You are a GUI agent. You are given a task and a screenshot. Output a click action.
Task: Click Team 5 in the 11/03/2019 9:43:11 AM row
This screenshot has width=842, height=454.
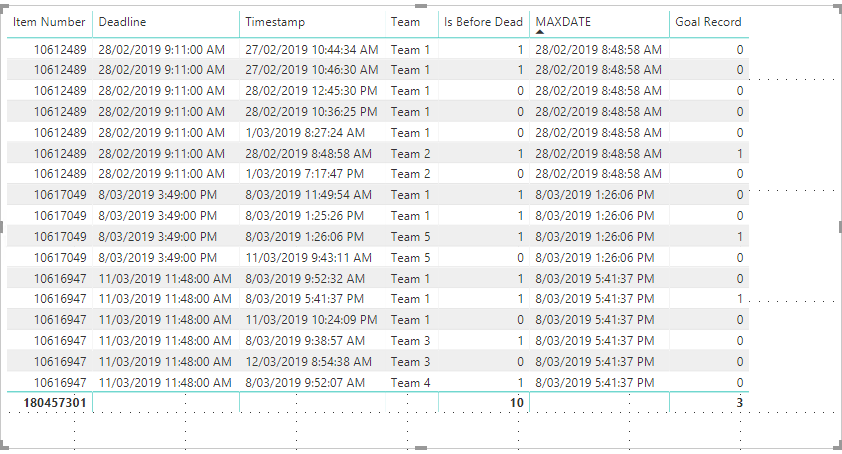(410, 258)
